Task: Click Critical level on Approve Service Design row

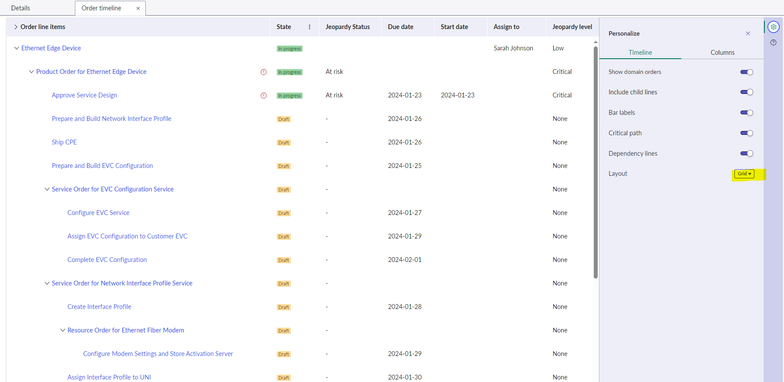Action: pyautogui.click(x=562, y=95)
